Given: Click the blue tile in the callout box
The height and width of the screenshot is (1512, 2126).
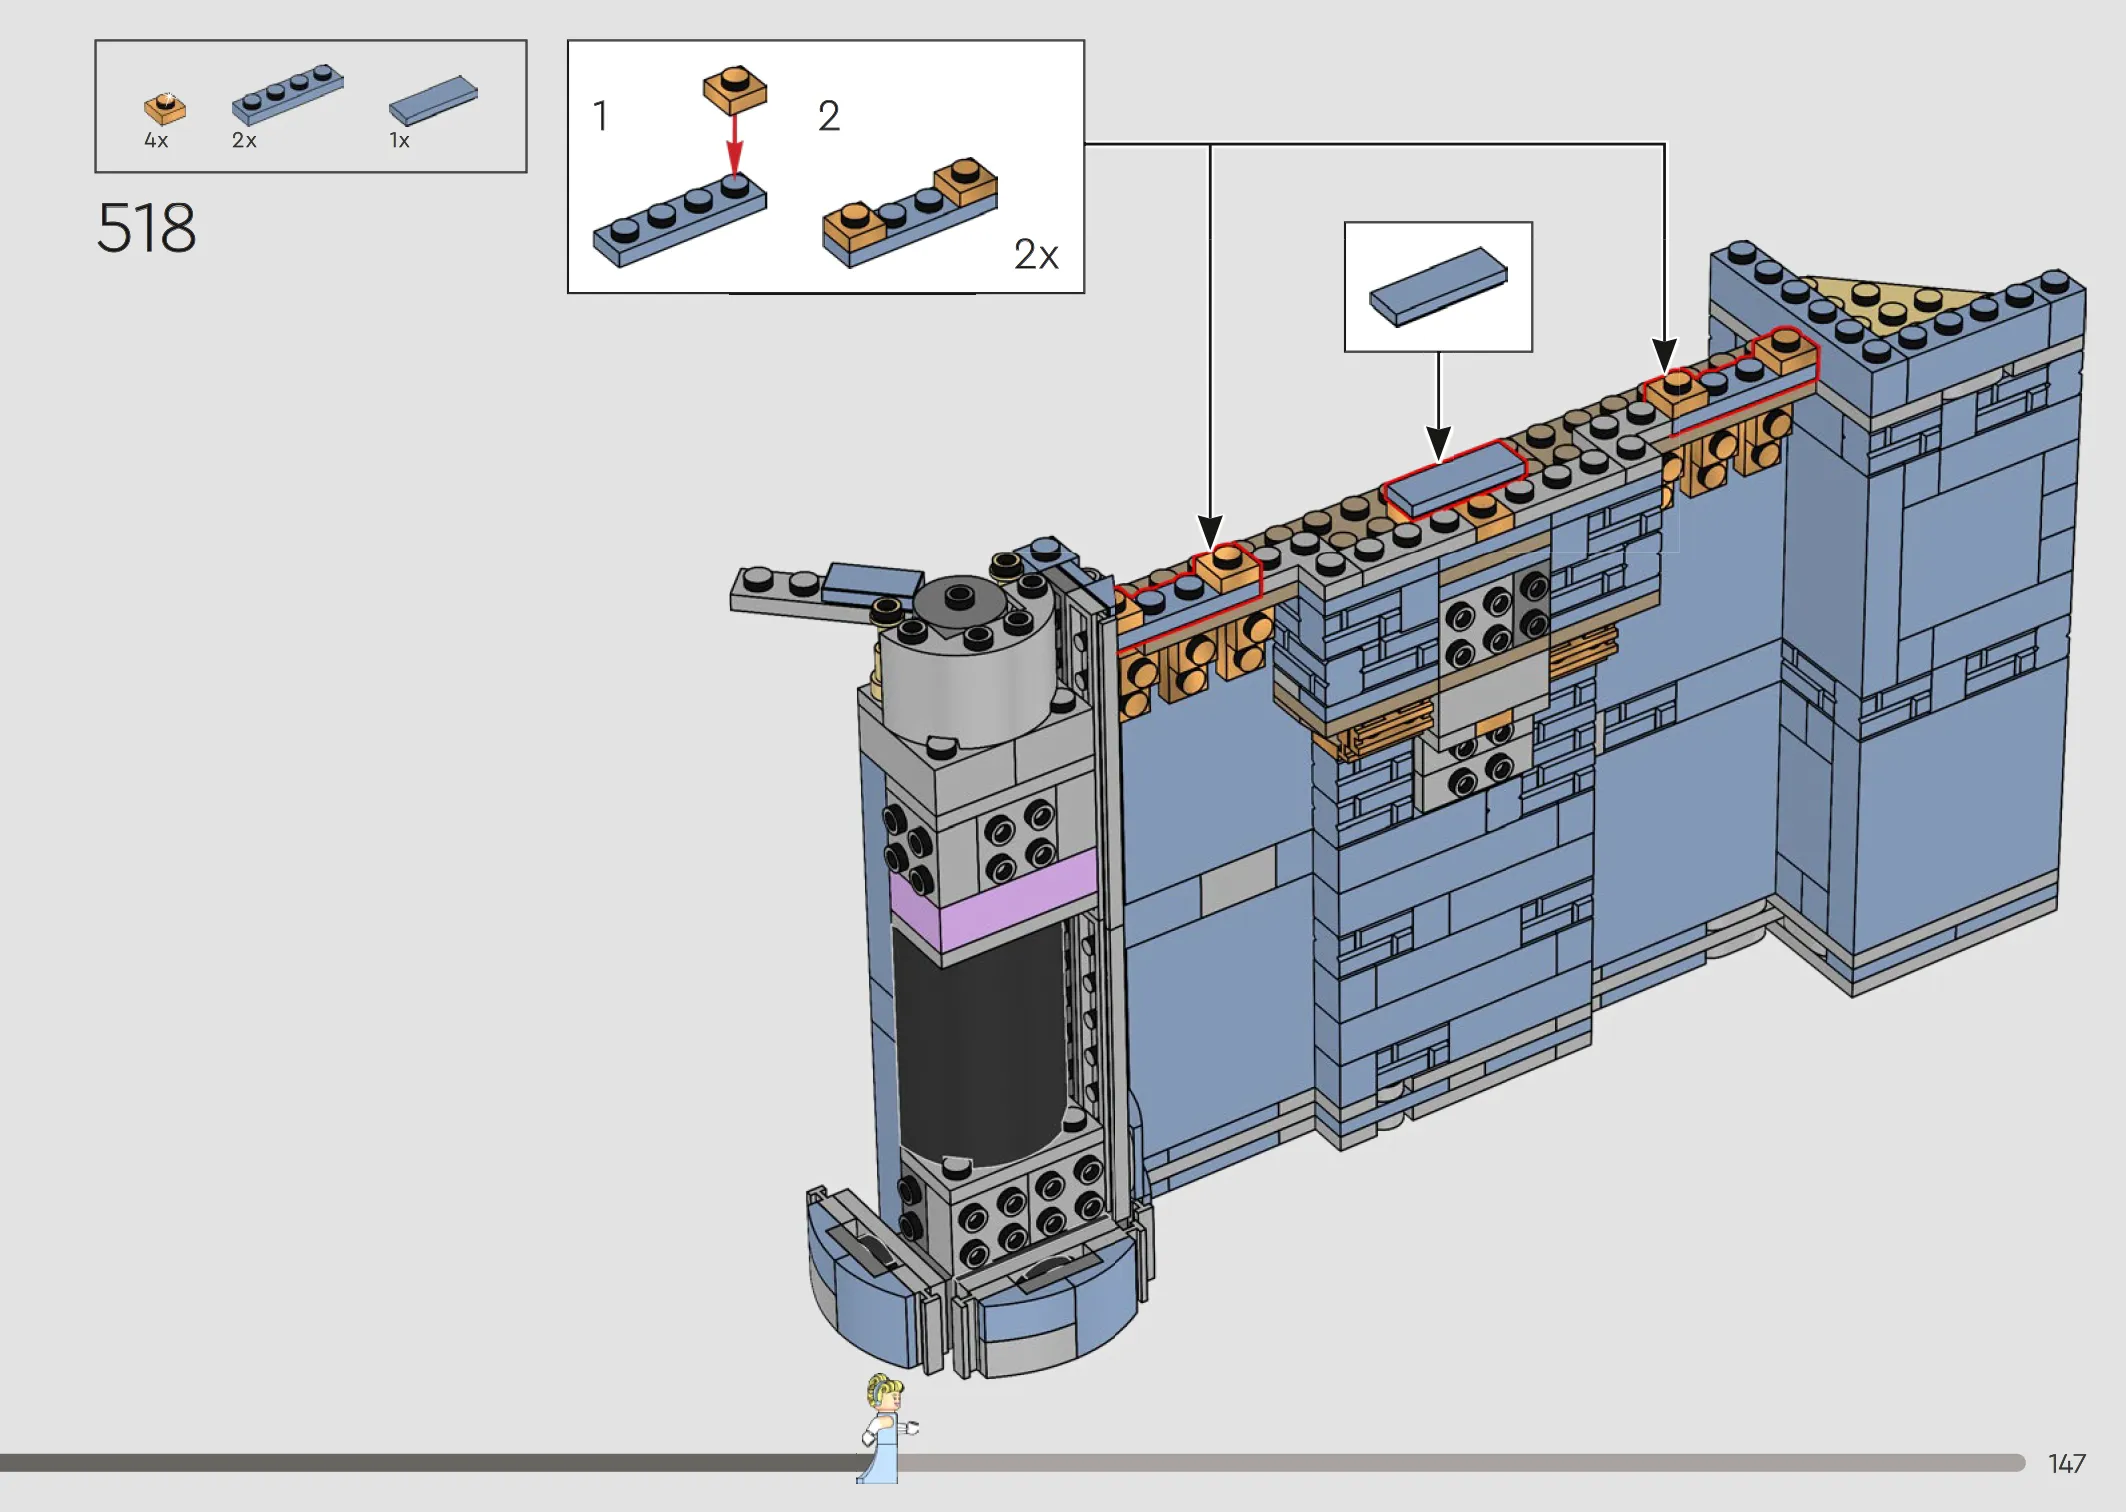Looking at the screenshot, I should 1438,286.
